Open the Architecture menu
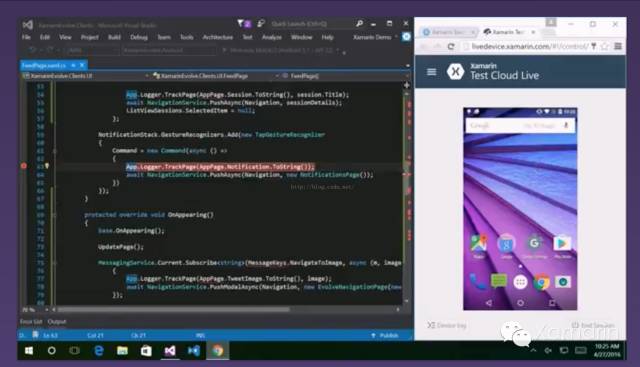Viewport: 640px width, 367px height. pyautogui.click(x=218, y=37)
